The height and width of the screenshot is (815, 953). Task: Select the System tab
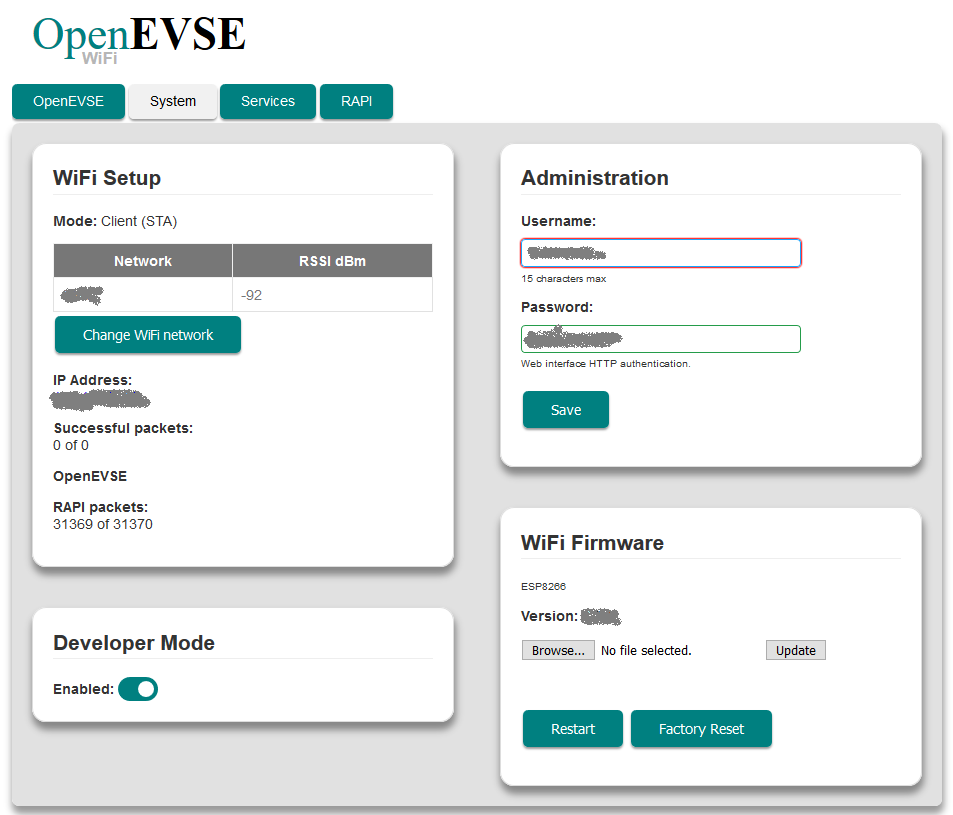(173, 101)
